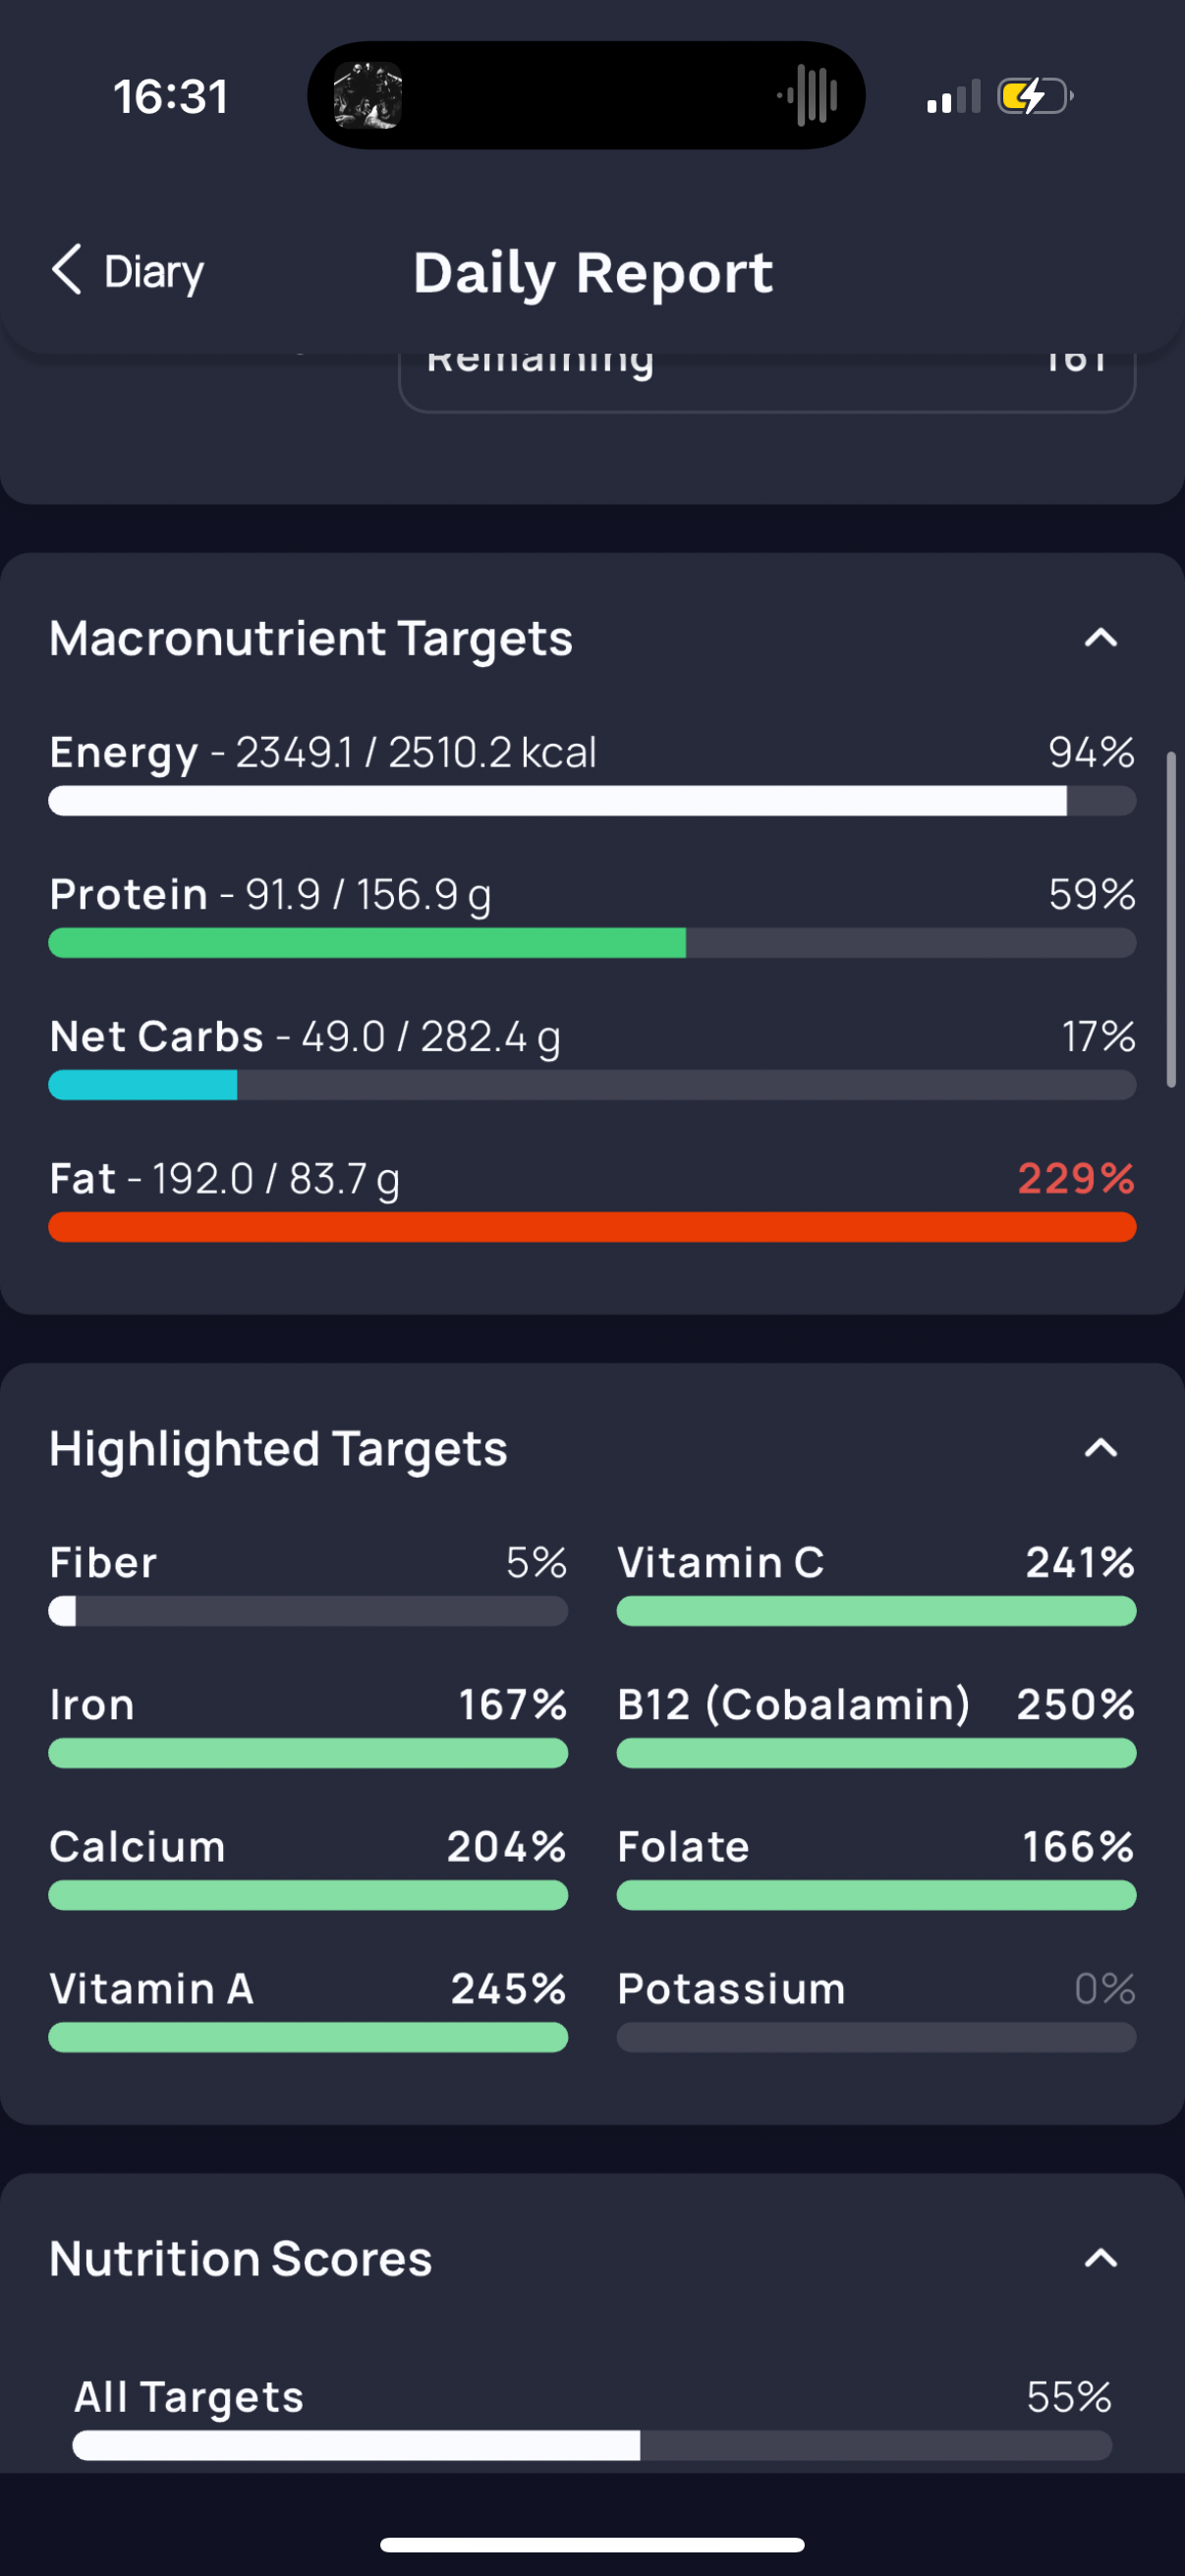Tap the battery charging icon
Viewport: 1185px width, 2576px height.
click(1034, 97)
